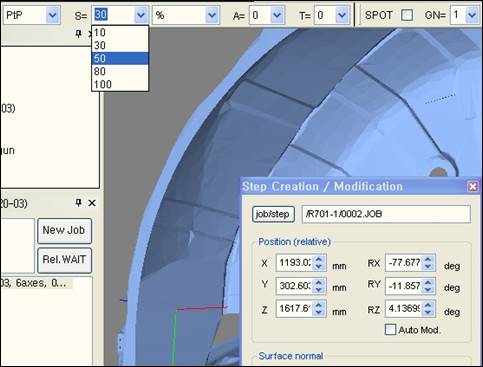The width and height of the screenshot is (483, 367).
Task: Increase the RX angle spinner
Action: point(428,259)
